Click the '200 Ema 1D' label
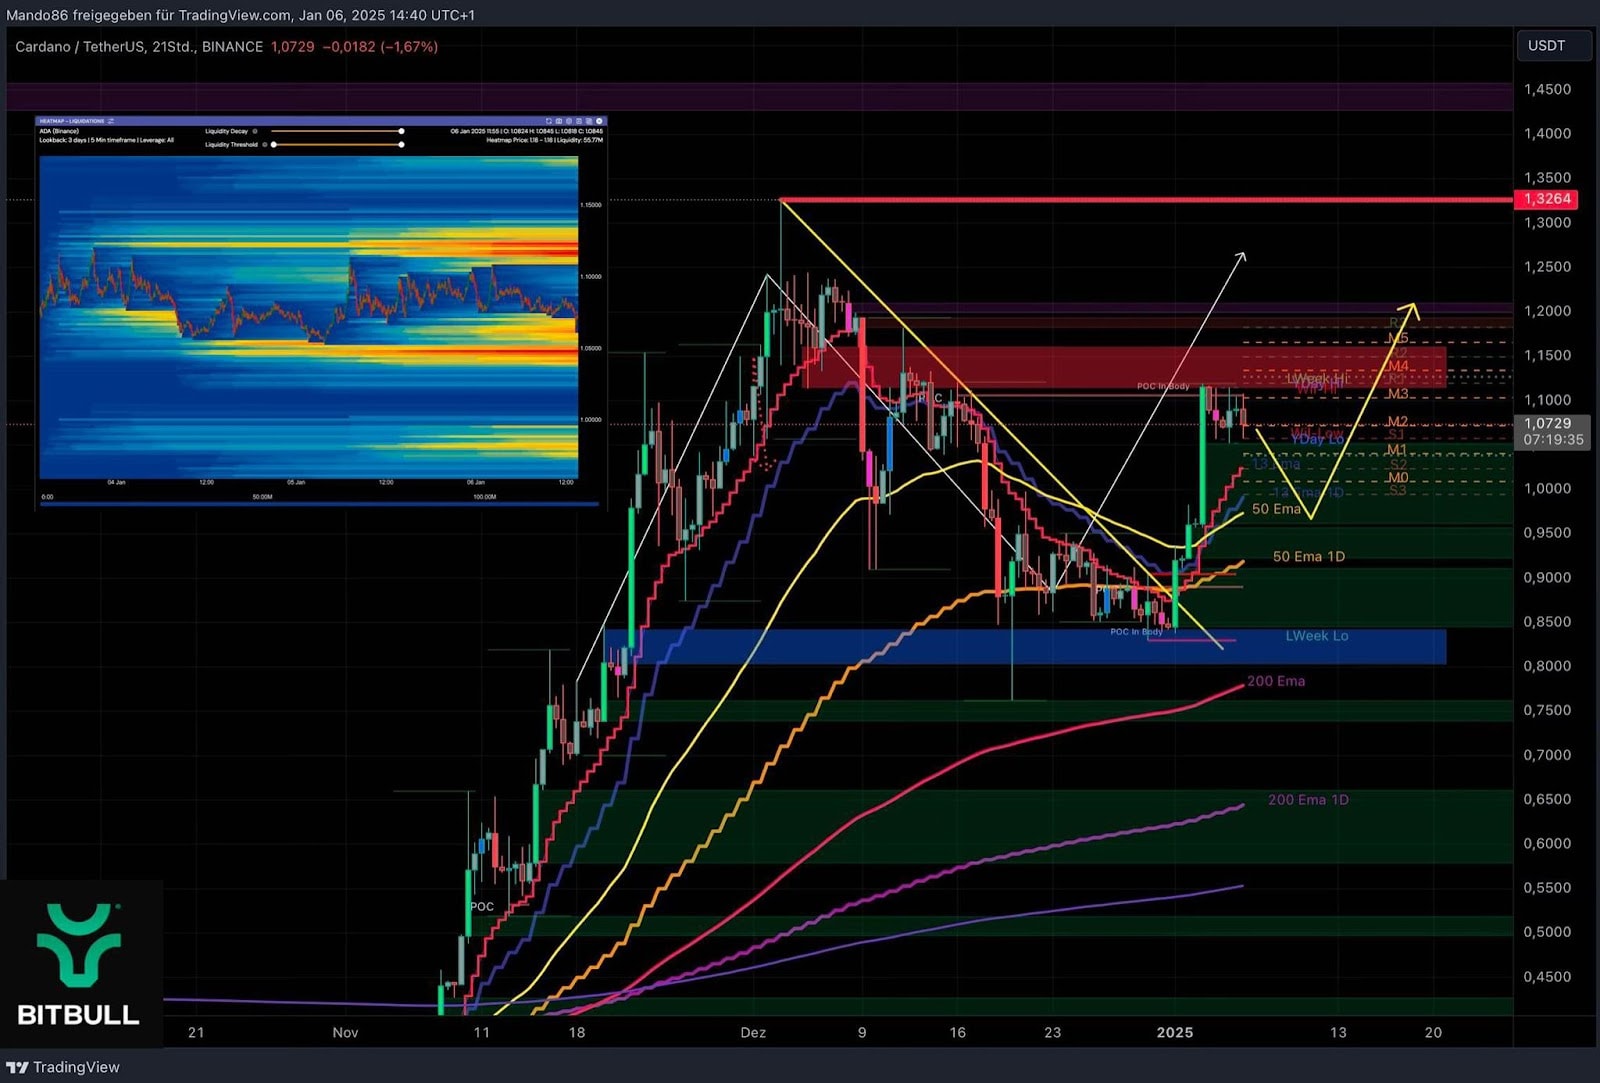 coord(1308,800)
